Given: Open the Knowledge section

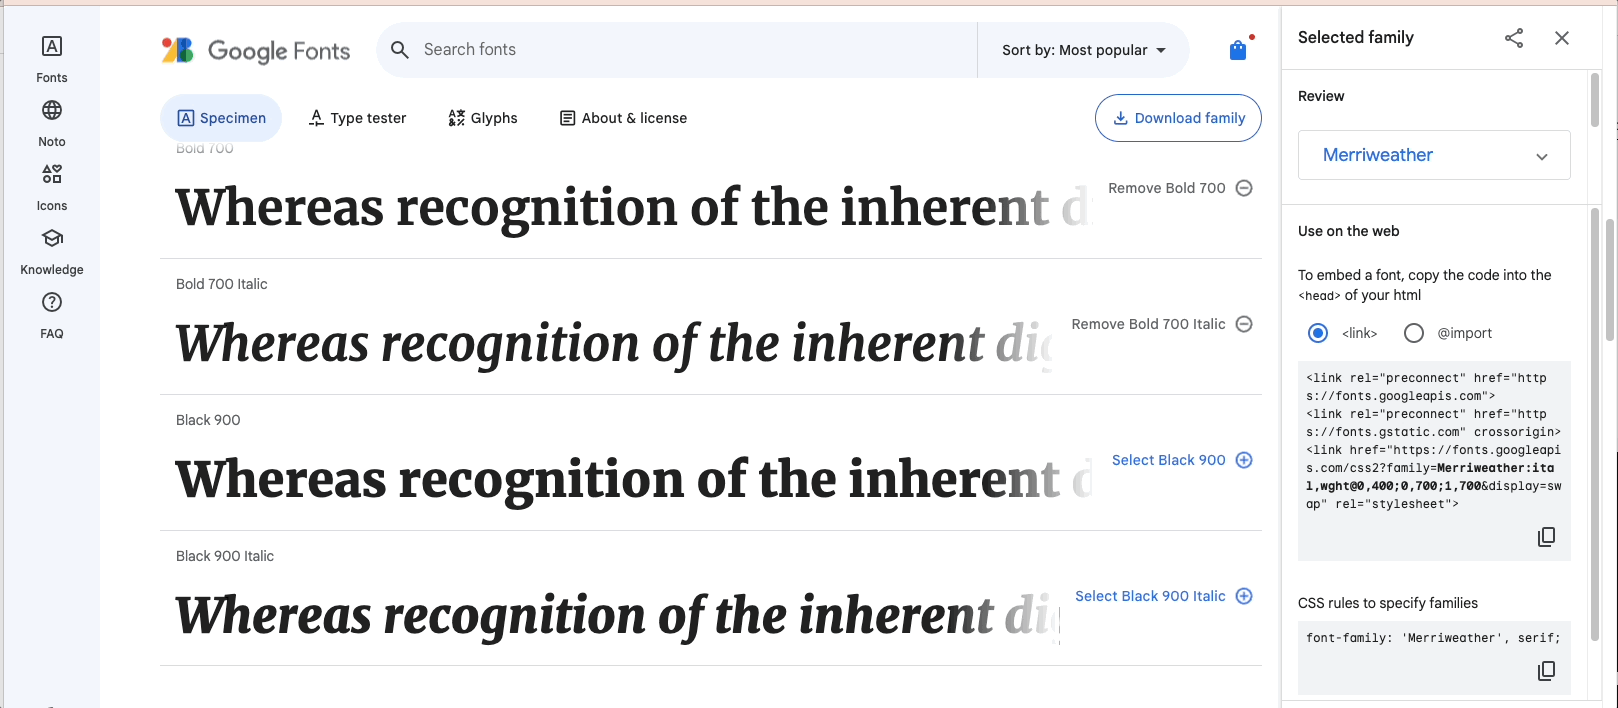Looking at the screenshot, I should click(51, 249).
